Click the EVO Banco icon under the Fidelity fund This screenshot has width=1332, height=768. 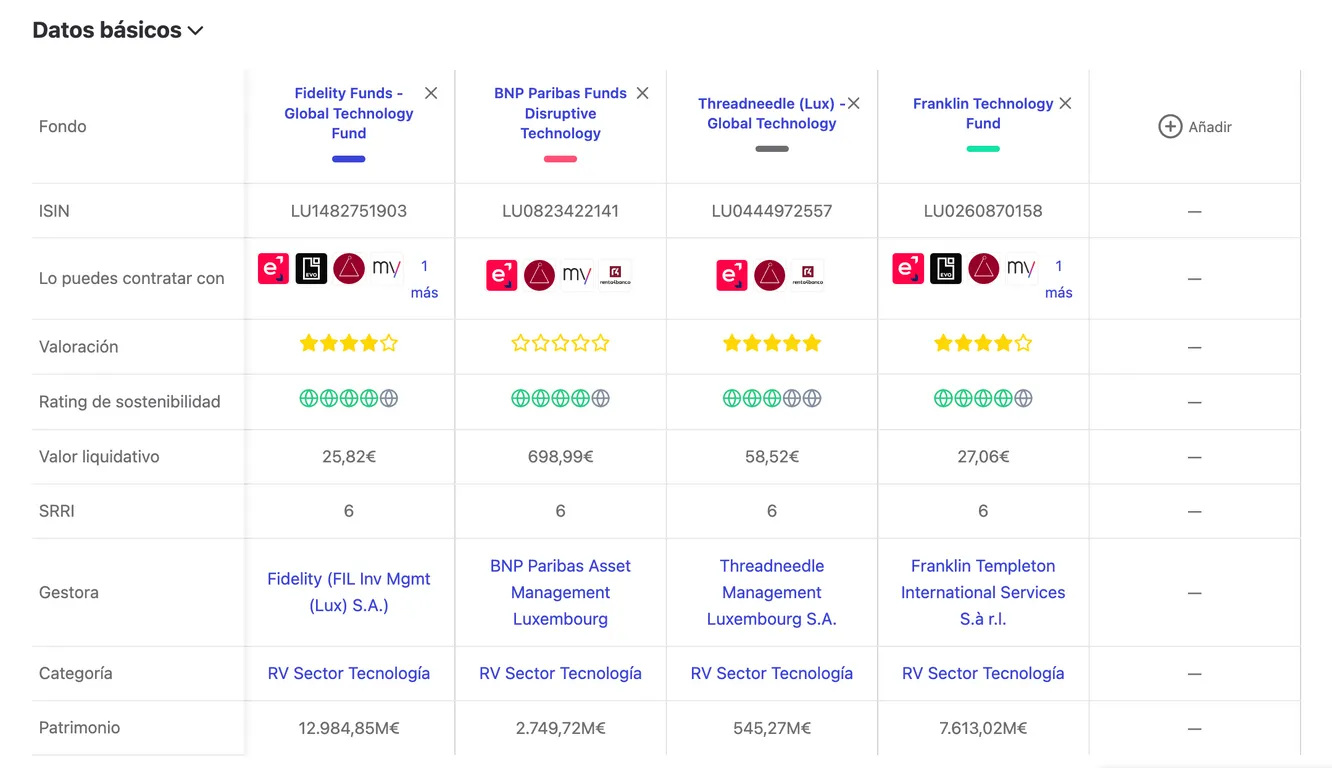point(311,269)
